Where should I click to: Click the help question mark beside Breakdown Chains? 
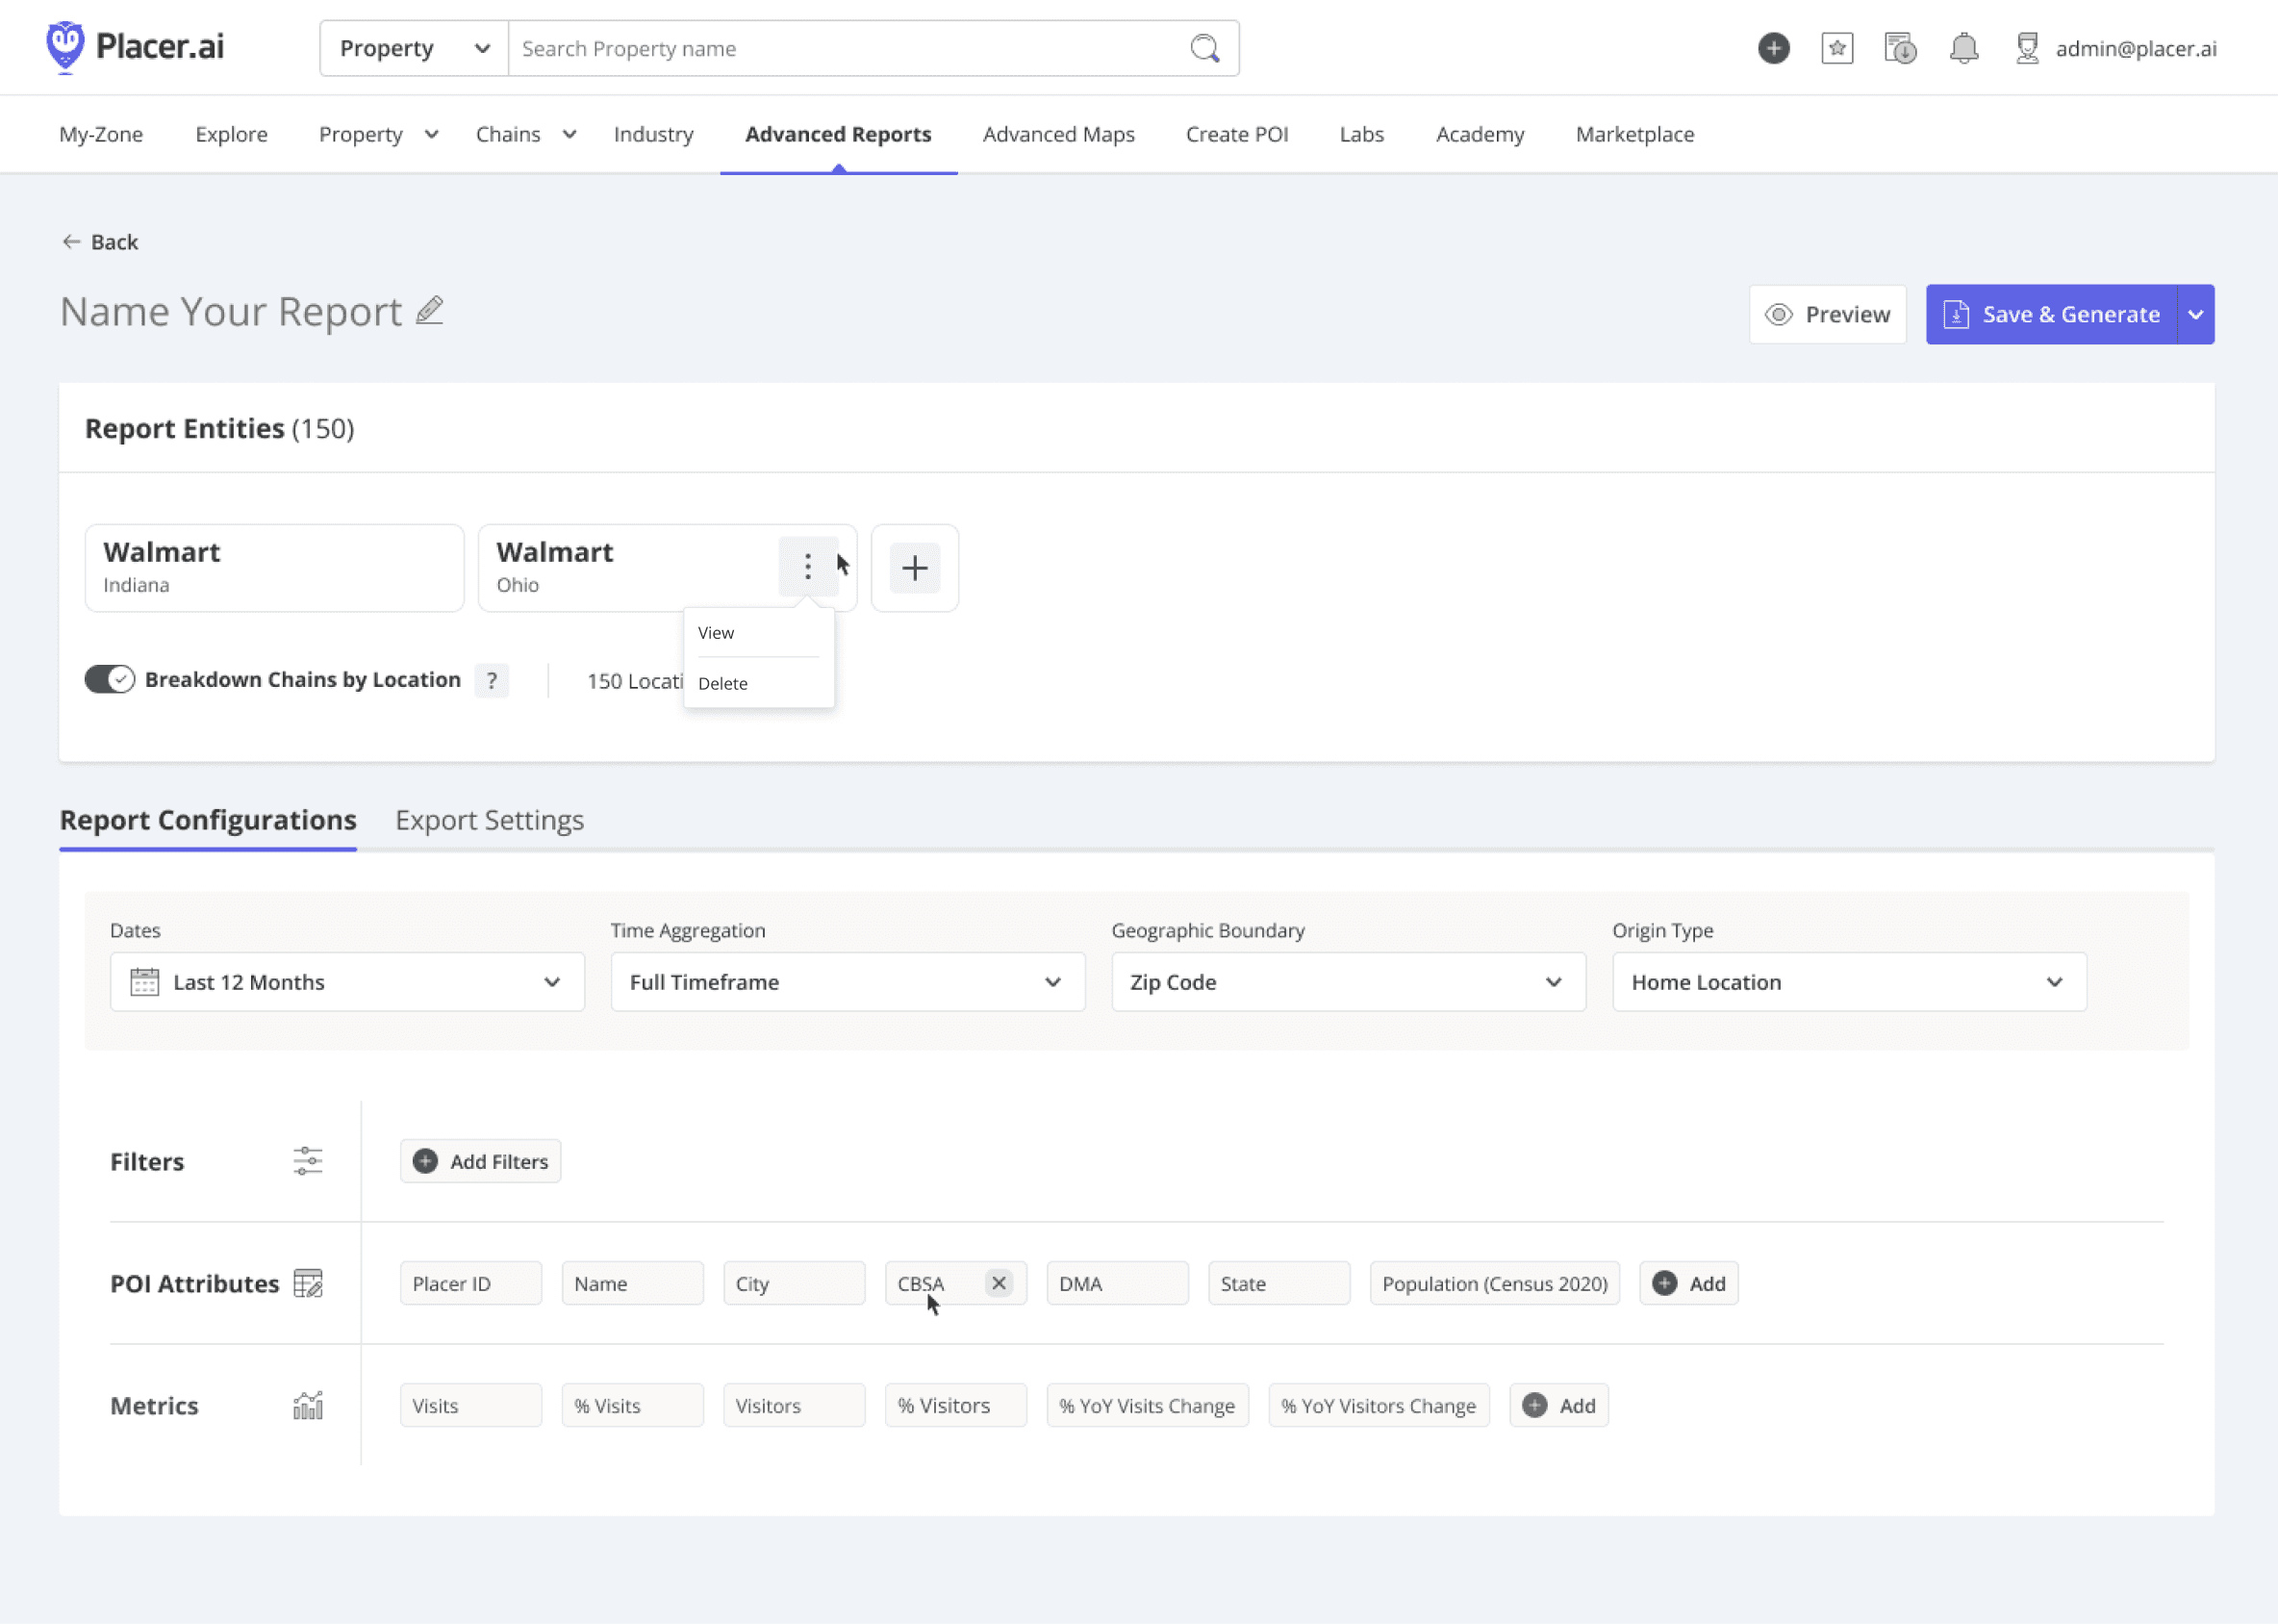coord(491,680)
